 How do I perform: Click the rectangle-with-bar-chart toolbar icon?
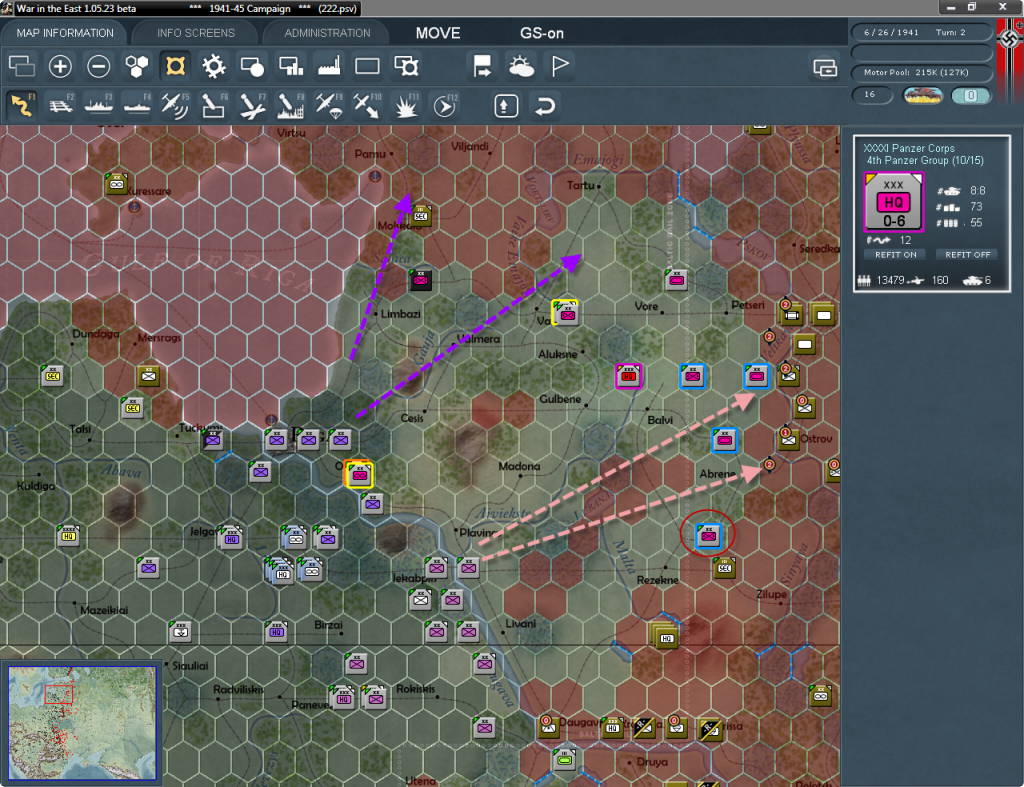(291, 66)
